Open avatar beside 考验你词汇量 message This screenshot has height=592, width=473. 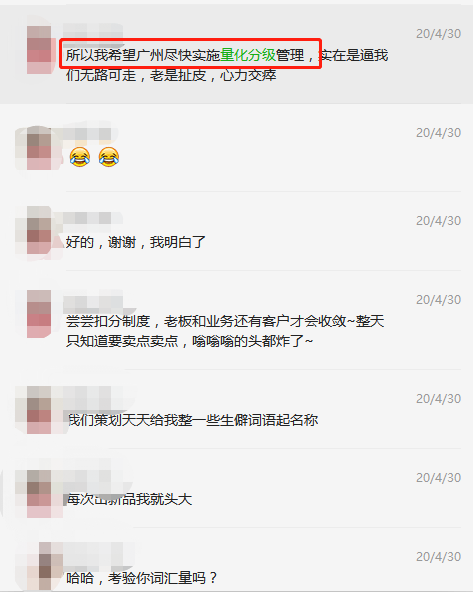(x=45, y=566)
